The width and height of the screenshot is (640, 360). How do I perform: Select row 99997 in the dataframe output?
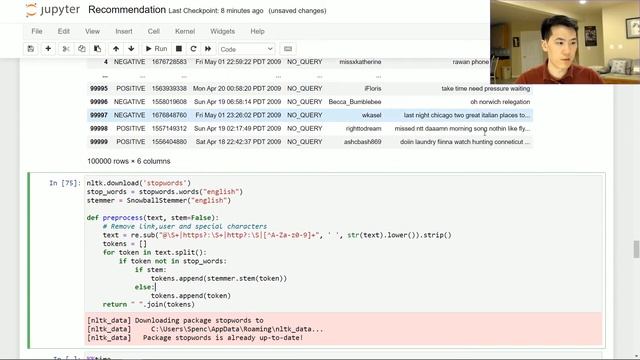click(x=310, y=115)
